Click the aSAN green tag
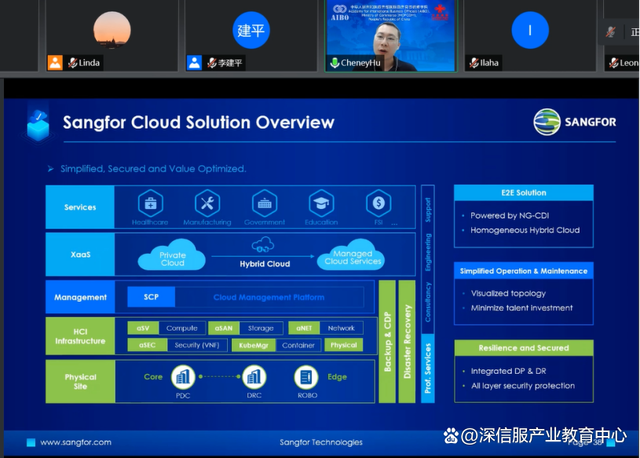The width and height of the screenshot is (640, 458). pos(224,328)
